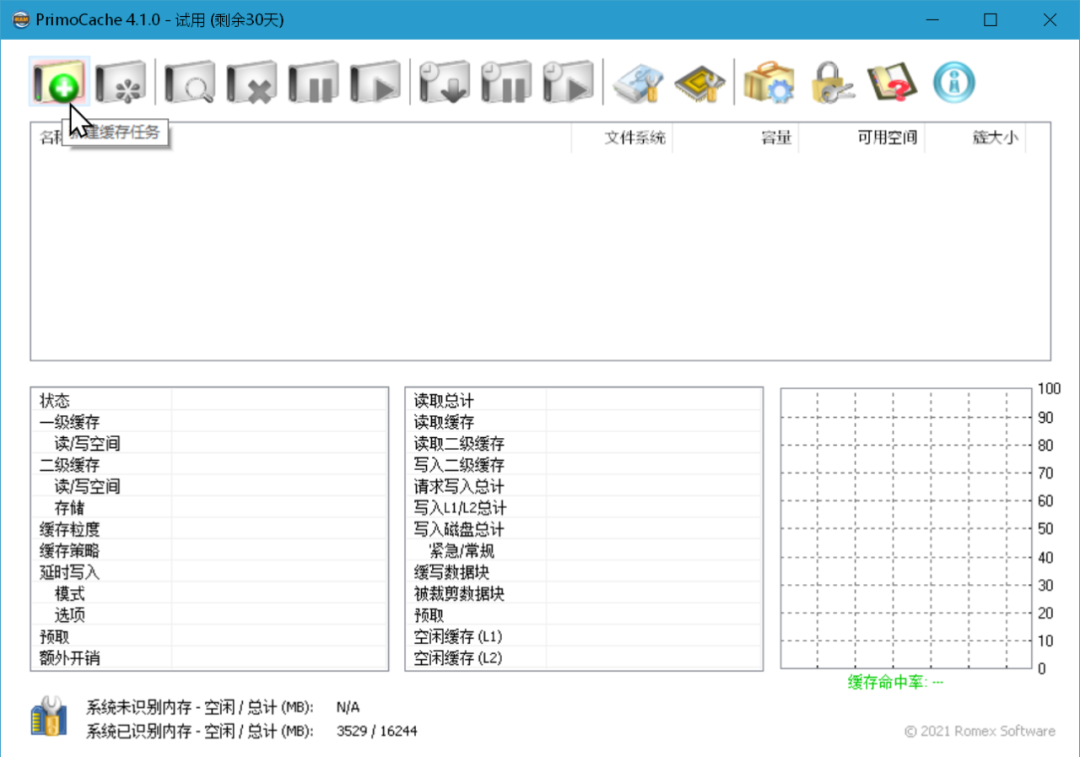Image resolution: width=1080 pixels, height=757 pixels.
Task: Click the green 缓存命中率 label
Action: tap(895, 682)
